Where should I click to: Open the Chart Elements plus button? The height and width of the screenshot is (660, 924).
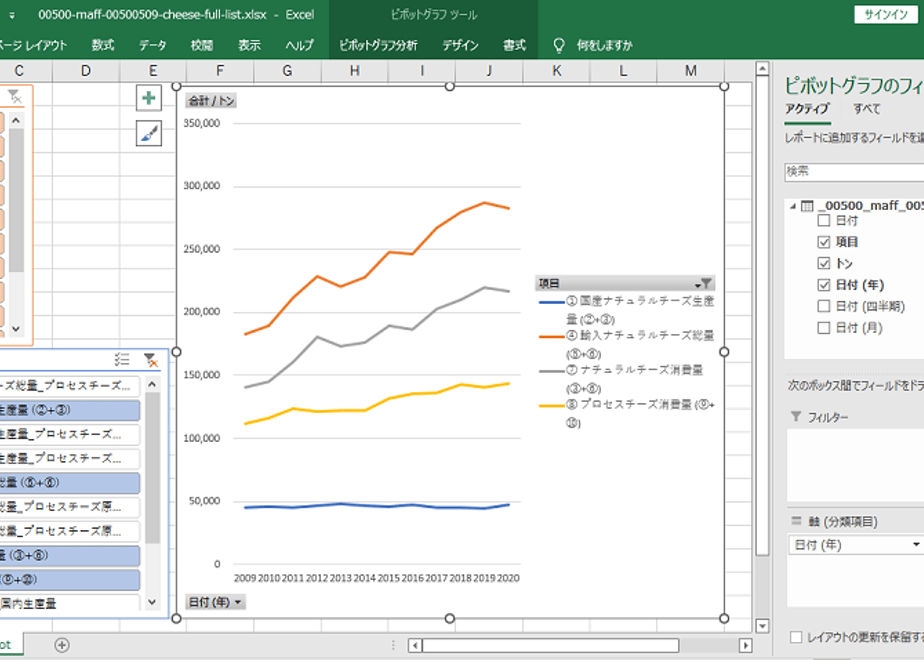148,98
